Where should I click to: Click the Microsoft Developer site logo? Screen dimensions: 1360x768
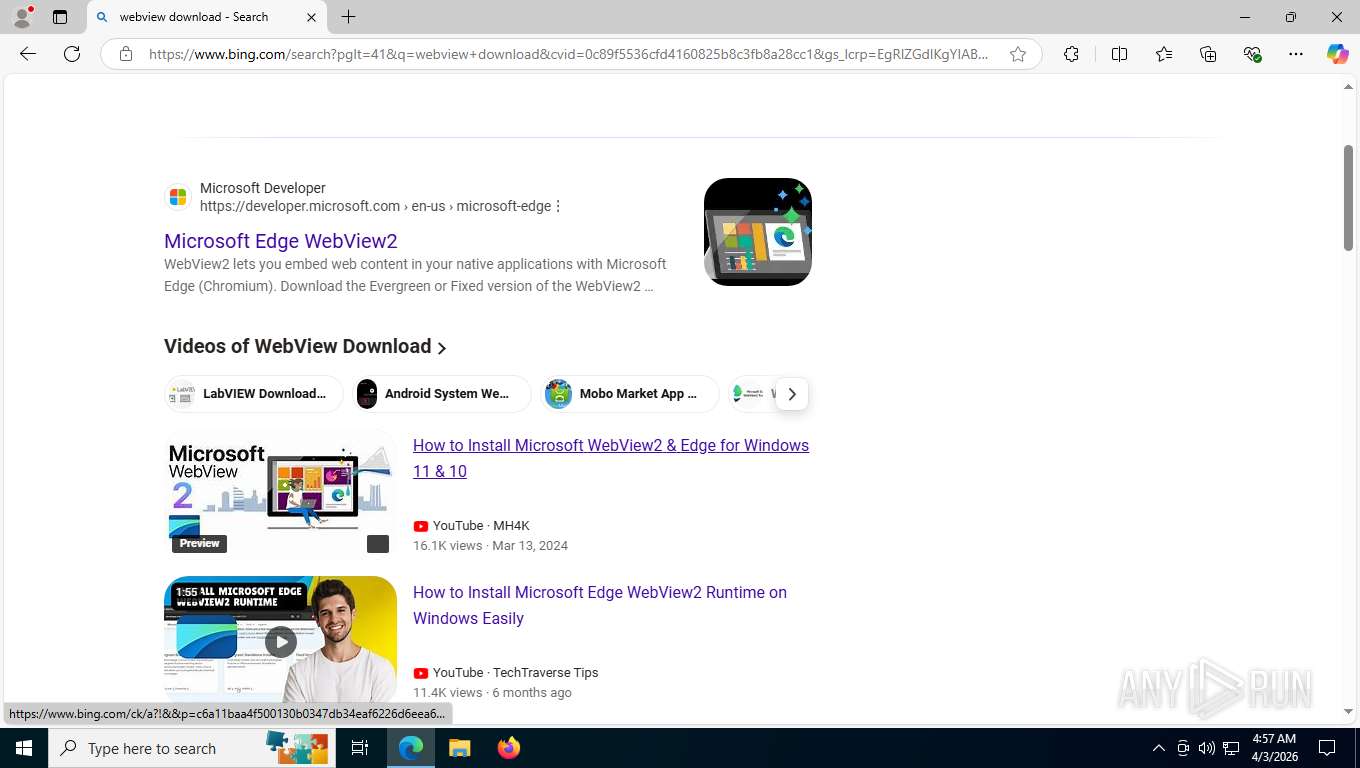(x=178, y=197)
